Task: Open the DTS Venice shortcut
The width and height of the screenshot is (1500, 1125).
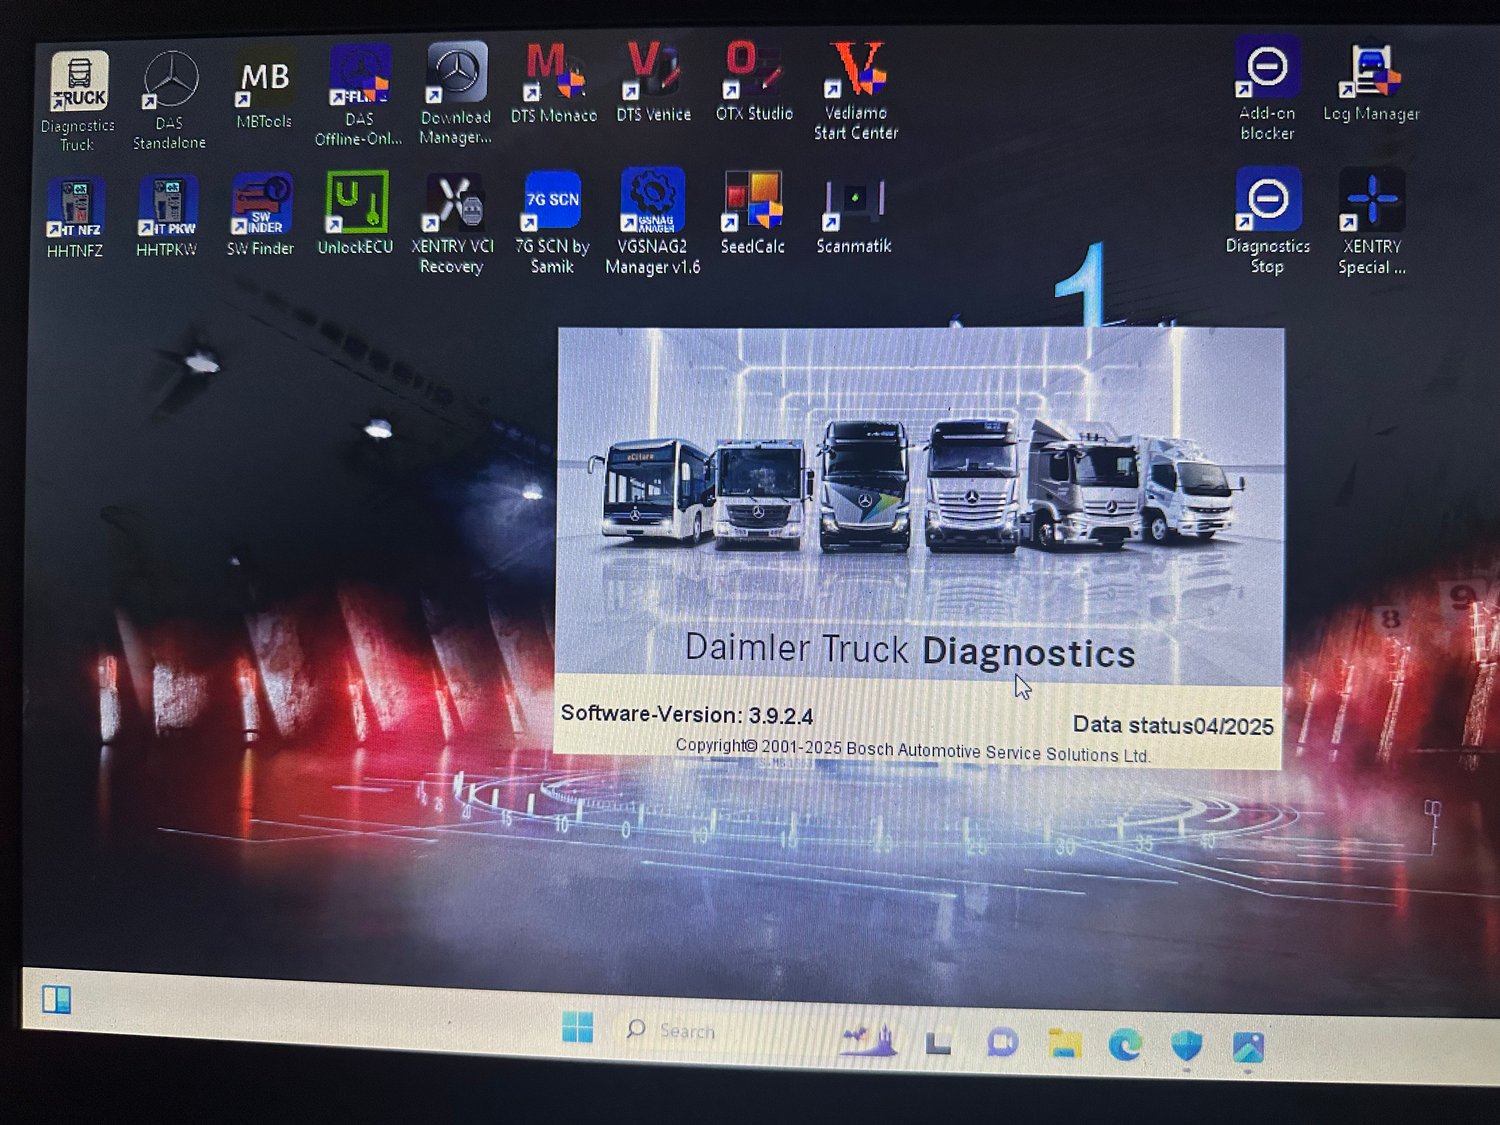Action: click(x=654, y=81)
